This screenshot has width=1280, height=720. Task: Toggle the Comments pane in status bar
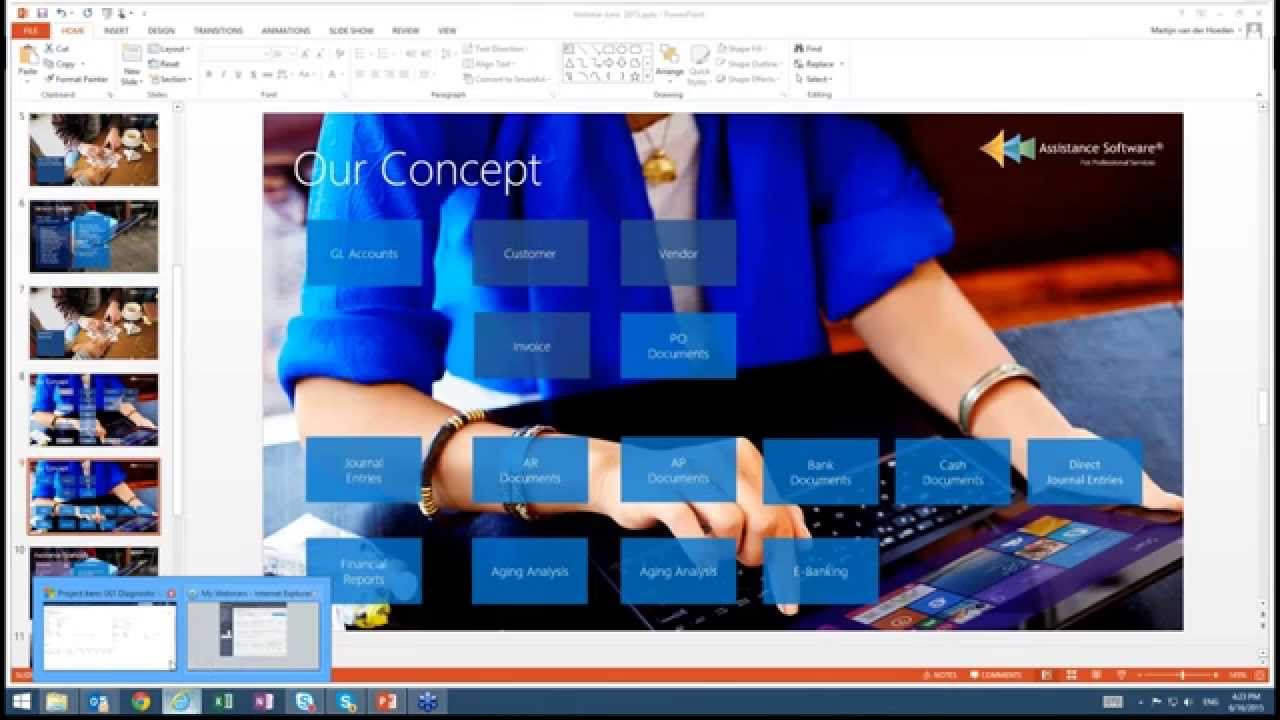995,675
